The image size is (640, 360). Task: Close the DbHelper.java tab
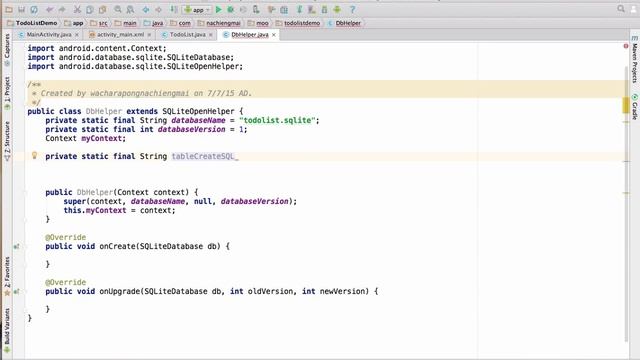click(274, 35)
